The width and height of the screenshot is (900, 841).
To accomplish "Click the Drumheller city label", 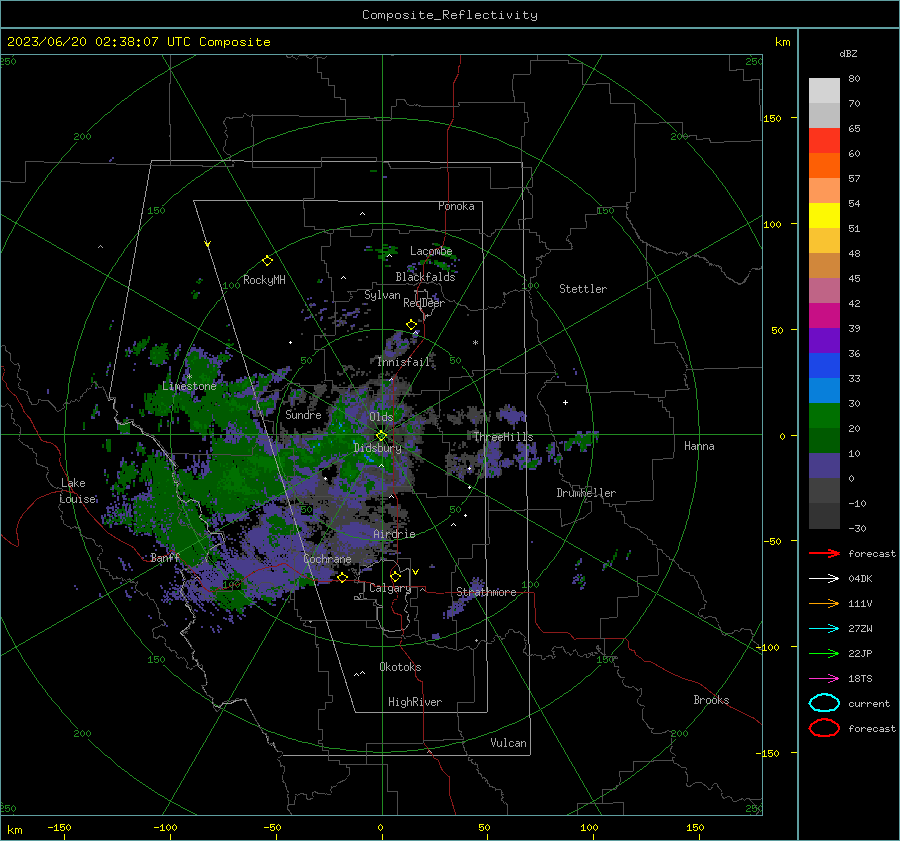I will click(x=586, y=493).
